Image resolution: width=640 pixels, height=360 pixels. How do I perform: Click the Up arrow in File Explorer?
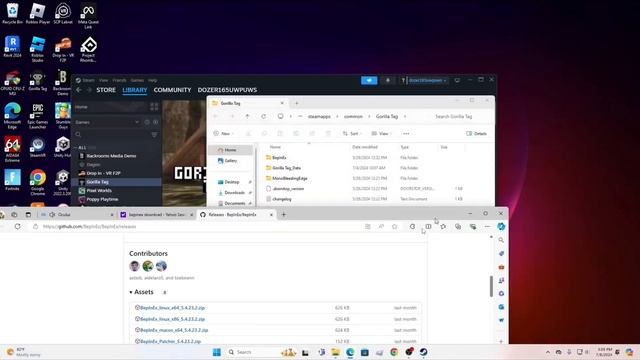click(247, 116)
